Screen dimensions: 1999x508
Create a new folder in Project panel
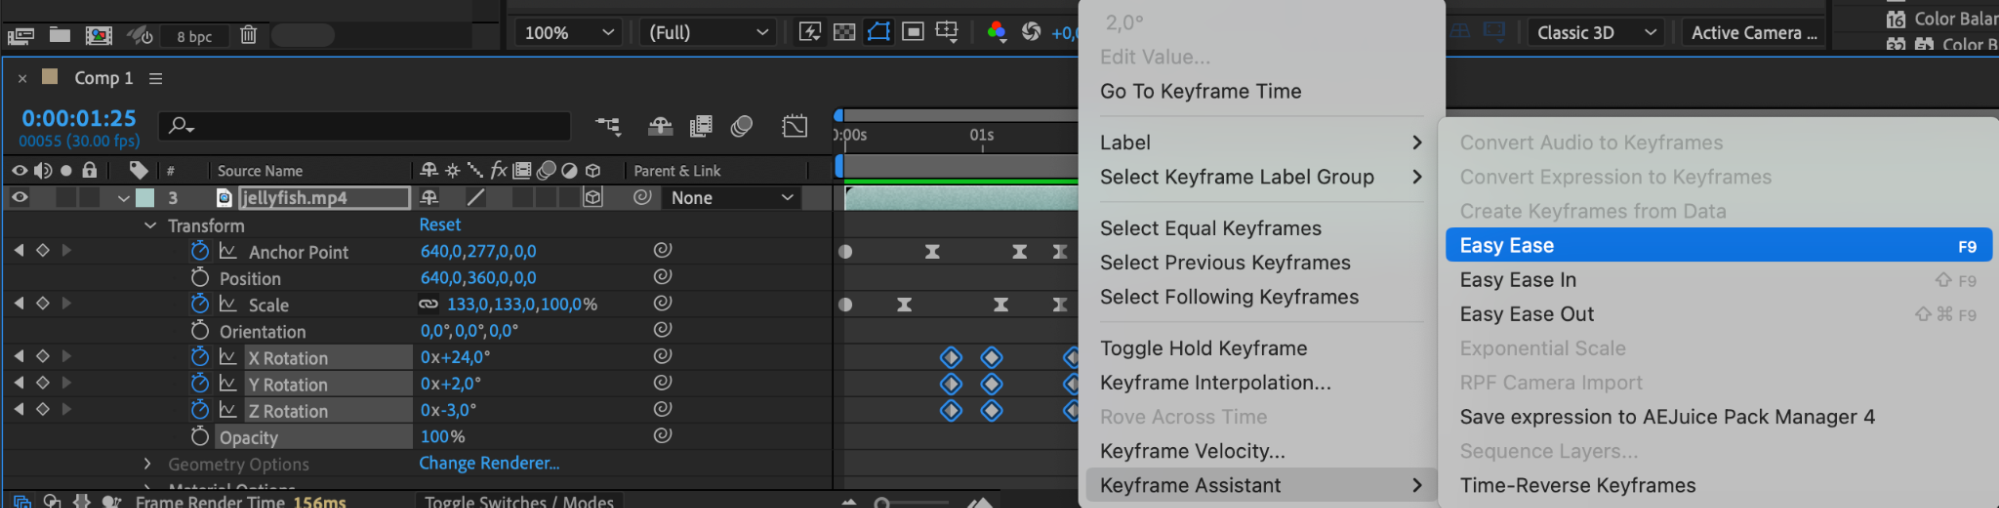pos(60,35)
